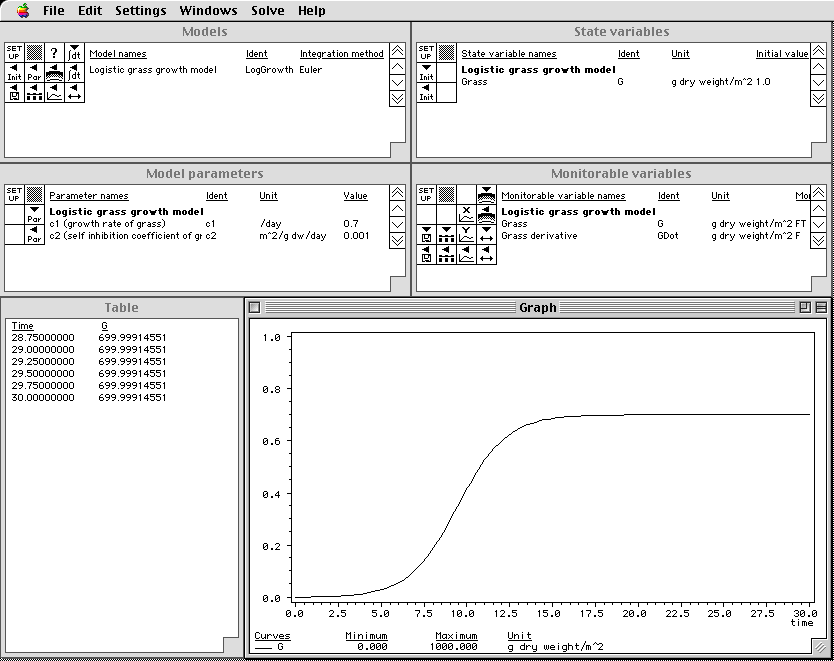Click the down-arrow horizontal scaling icon in Monitorable variables
This screenshot has height=661, width=834.
pyautogui.click(x=487, y=234)
